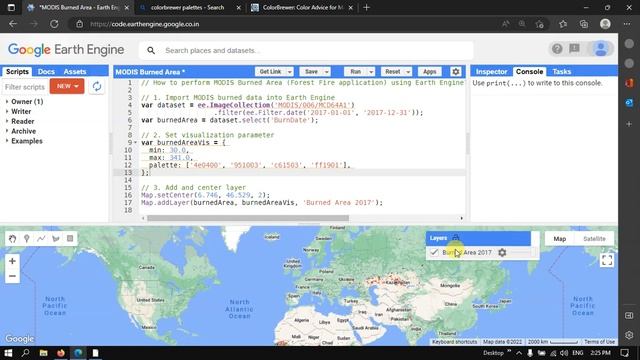Switch to ColorBrewer Color Advice browser tab
The height and width of the screenshot is (360, 640).
pyautogui.click(x=302, y=7)
